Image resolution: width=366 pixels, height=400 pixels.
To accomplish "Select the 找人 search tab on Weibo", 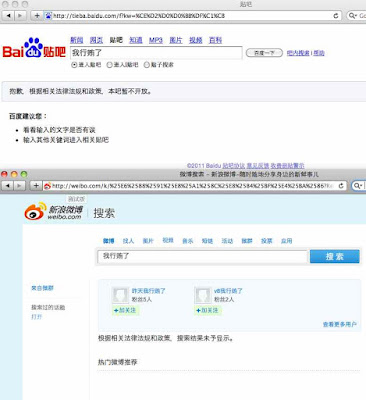I will click(x=128, y=241).
